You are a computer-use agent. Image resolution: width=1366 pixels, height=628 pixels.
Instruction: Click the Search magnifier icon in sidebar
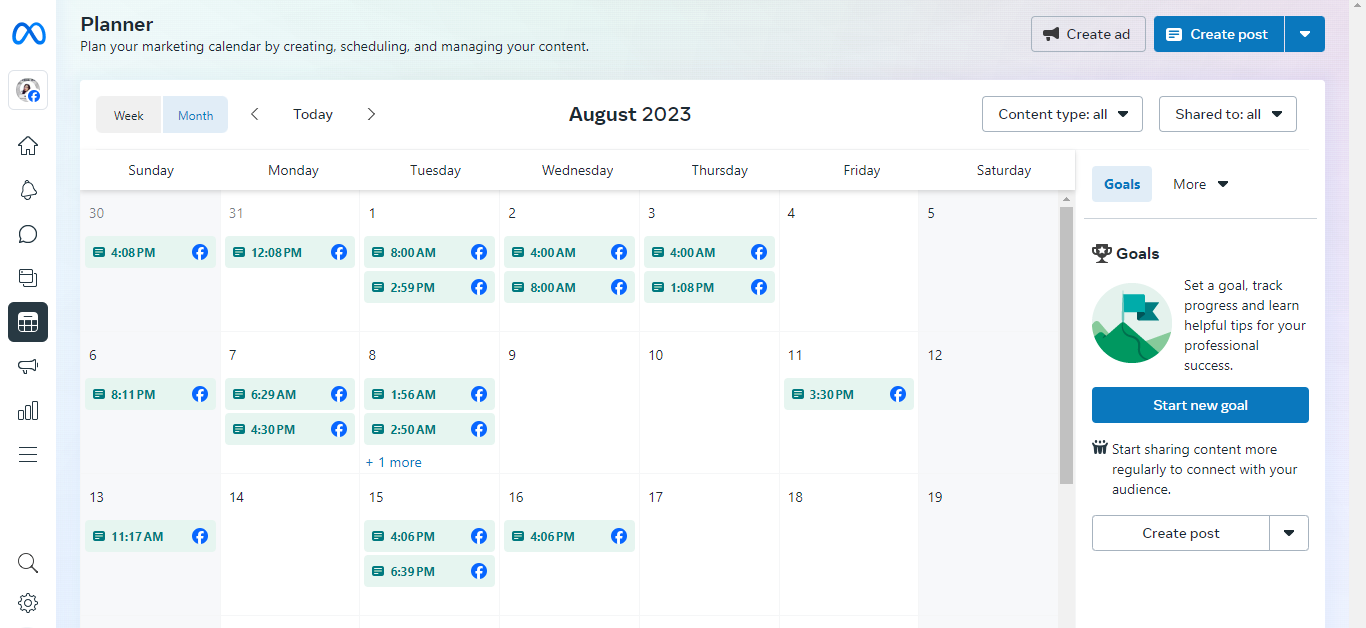point(28,562)
